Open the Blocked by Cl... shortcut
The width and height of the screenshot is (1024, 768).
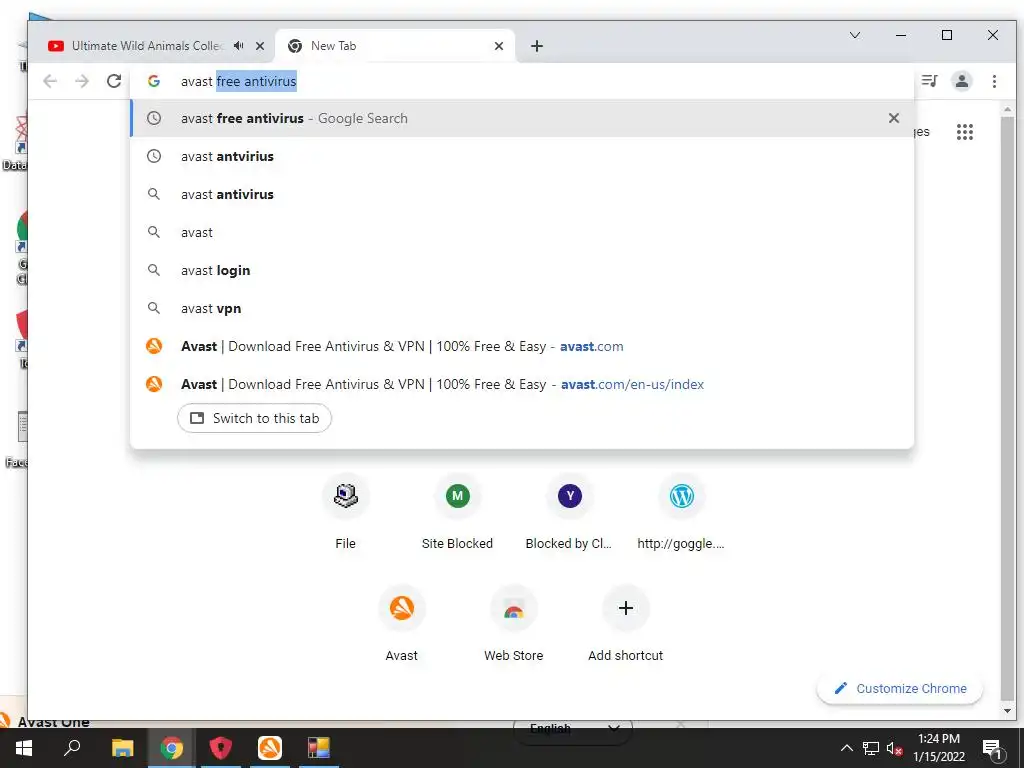point(569,513)
